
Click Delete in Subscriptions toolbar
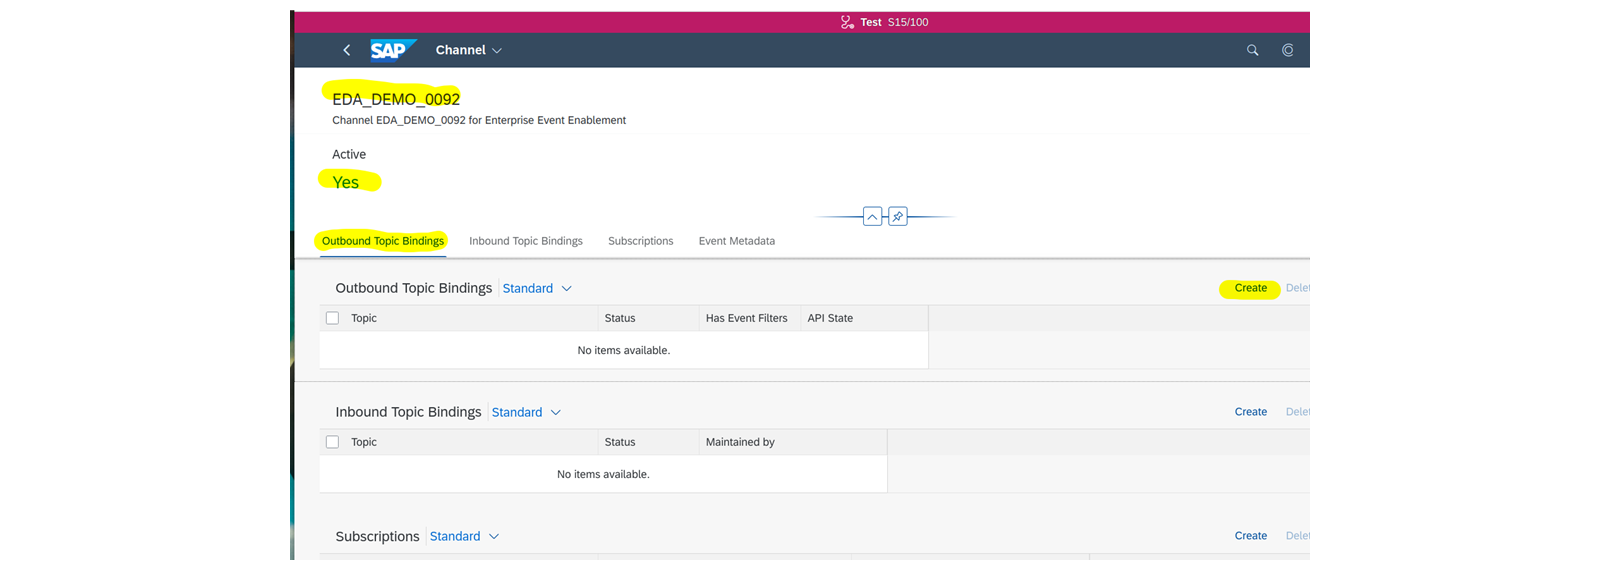[x=1297, y=536]
